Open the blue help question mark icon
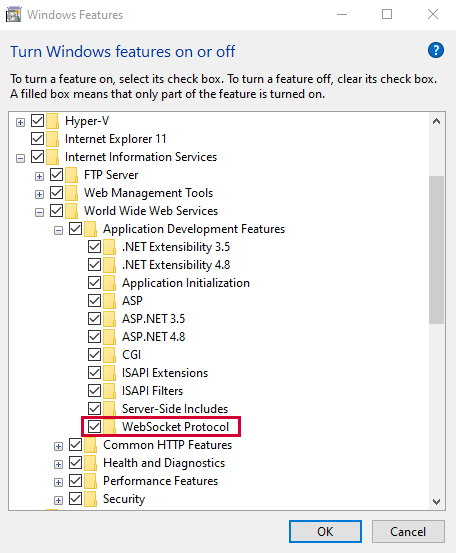This screenshot has width=456, height=553. [x=436, y=50]
